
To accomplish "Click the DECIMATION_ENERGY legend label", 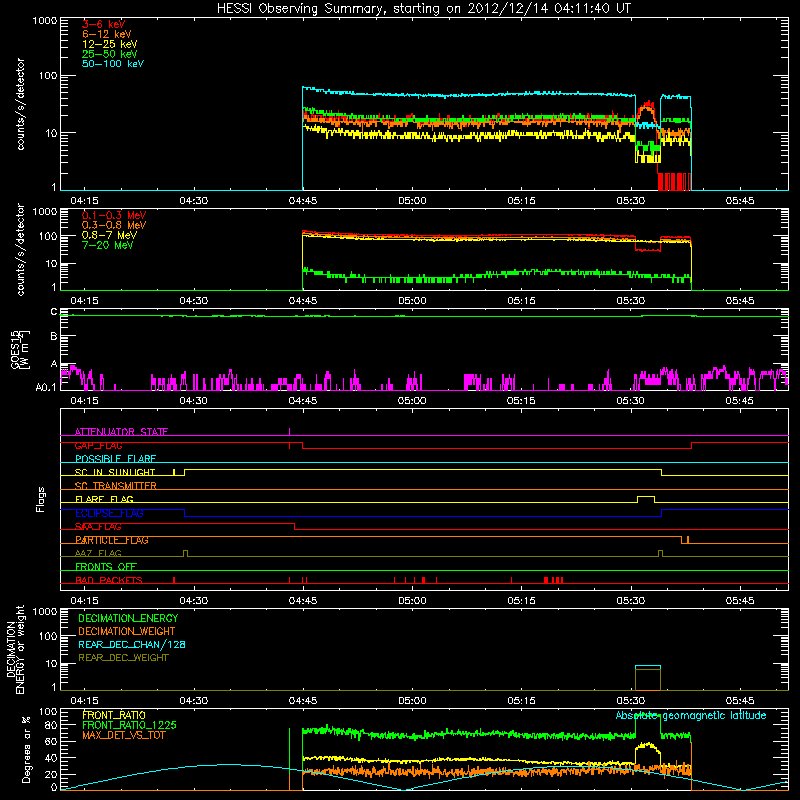I will [128, 618].
